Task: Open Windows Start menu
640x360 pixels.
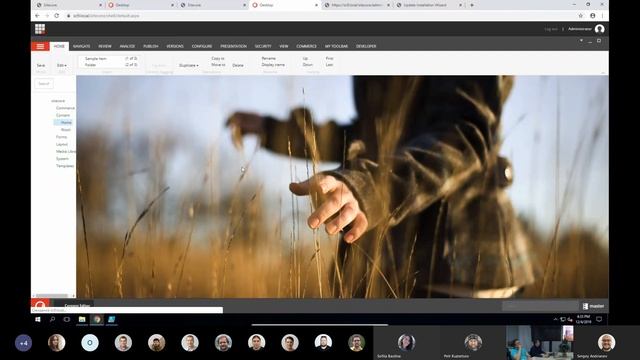Action: coord(38,320)
